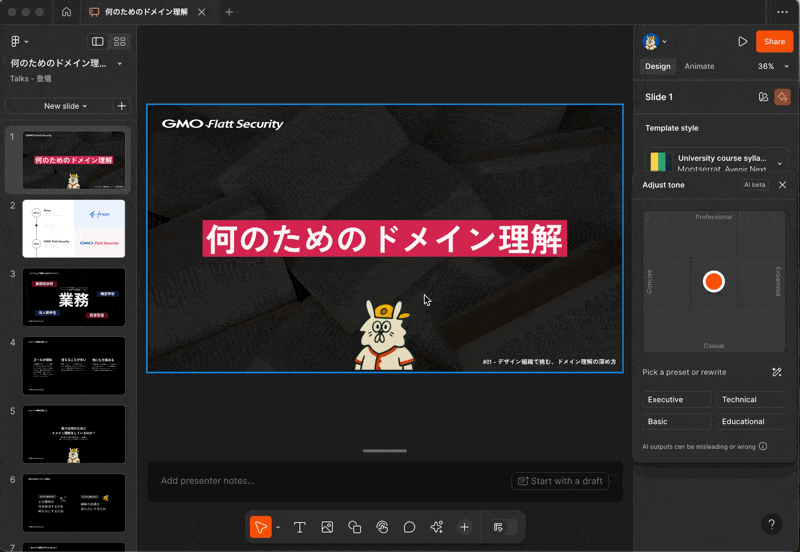The width and height of the screenshot is (800, 552).
Task: Choose the Basic tone preset
Action: tap(676, 421)
